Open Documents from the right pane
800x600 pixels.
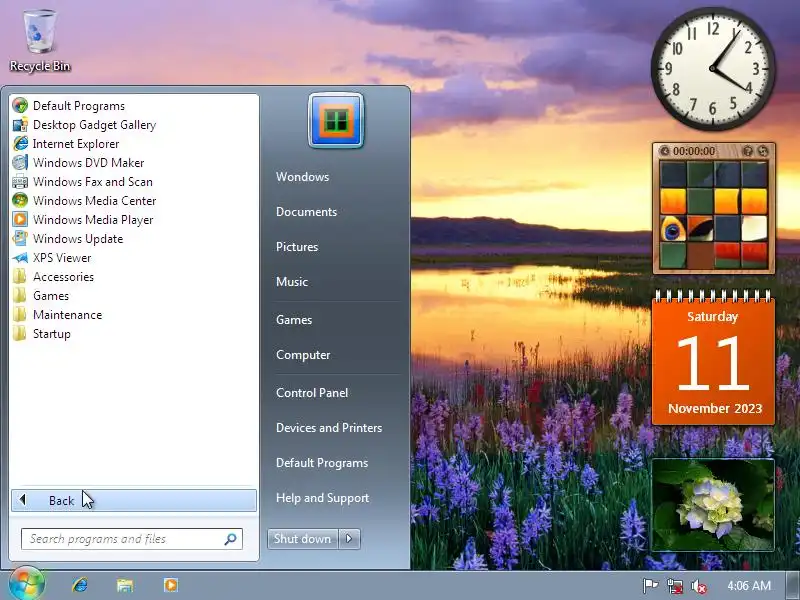307,212
